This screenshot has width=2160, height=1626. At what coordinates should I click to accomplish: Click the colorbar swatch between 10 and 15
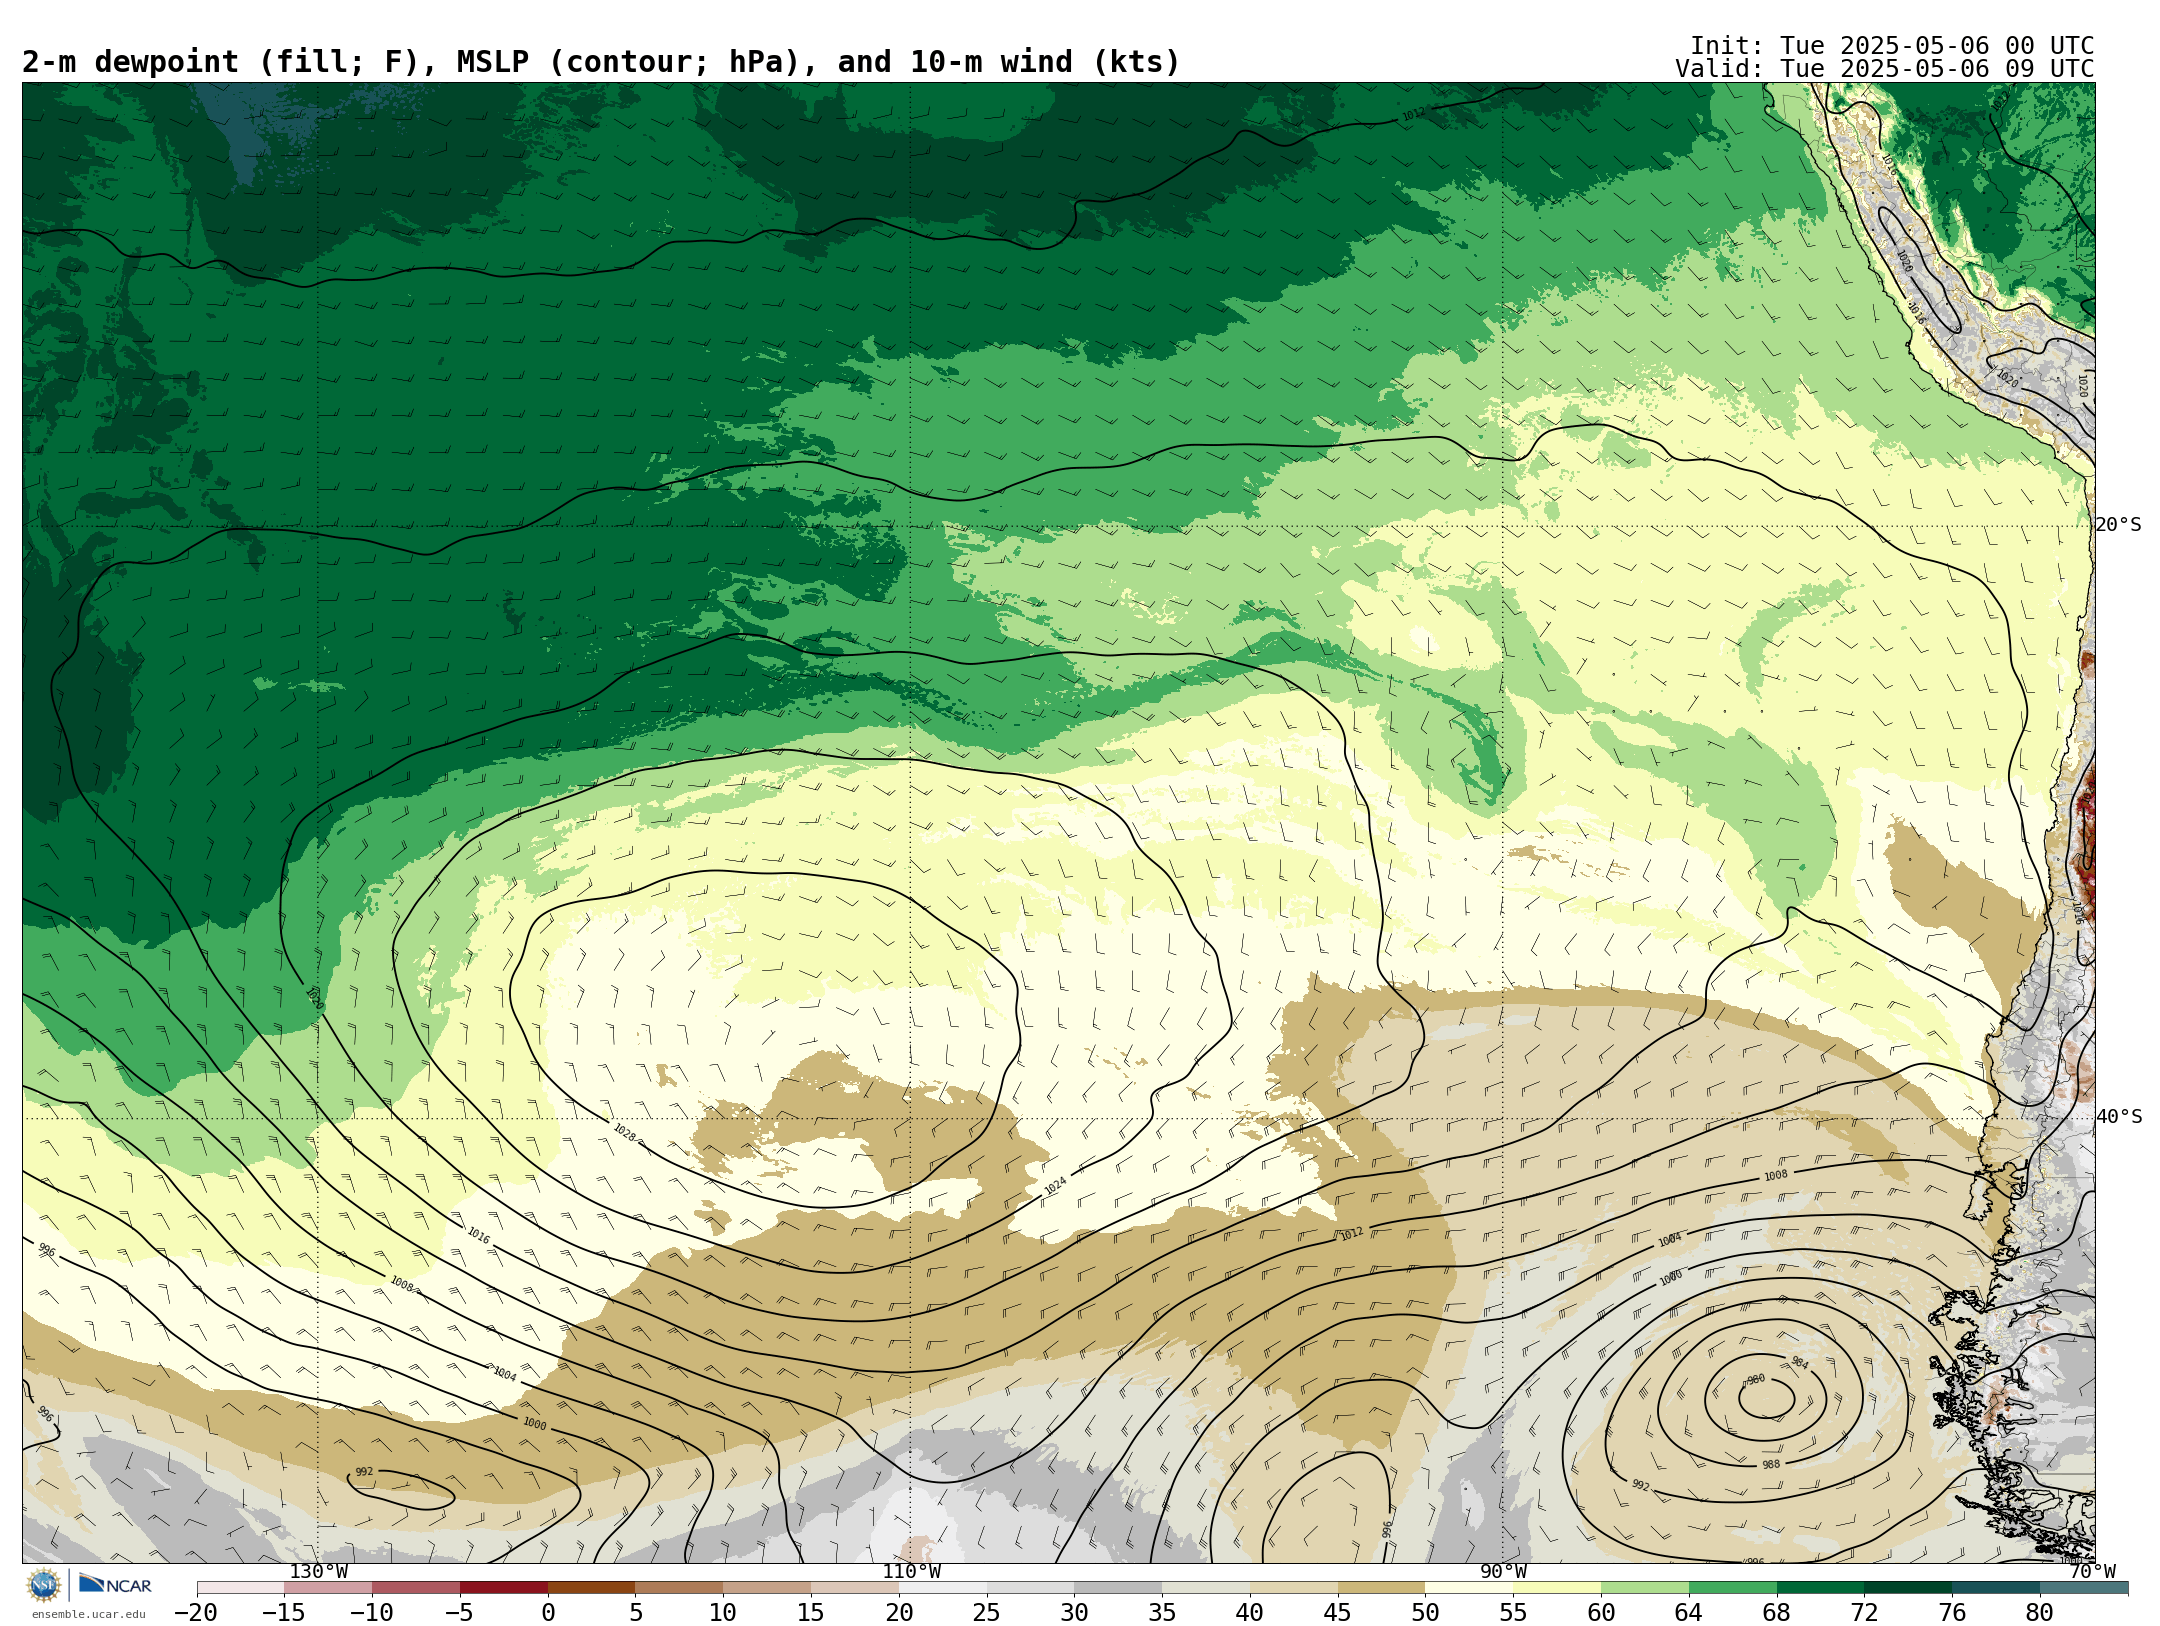click(767, 1588)
